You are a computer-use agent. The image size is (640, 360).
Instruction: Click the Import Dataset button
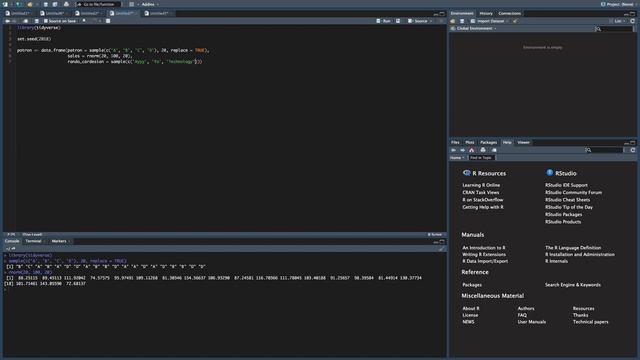click(489, 21)
